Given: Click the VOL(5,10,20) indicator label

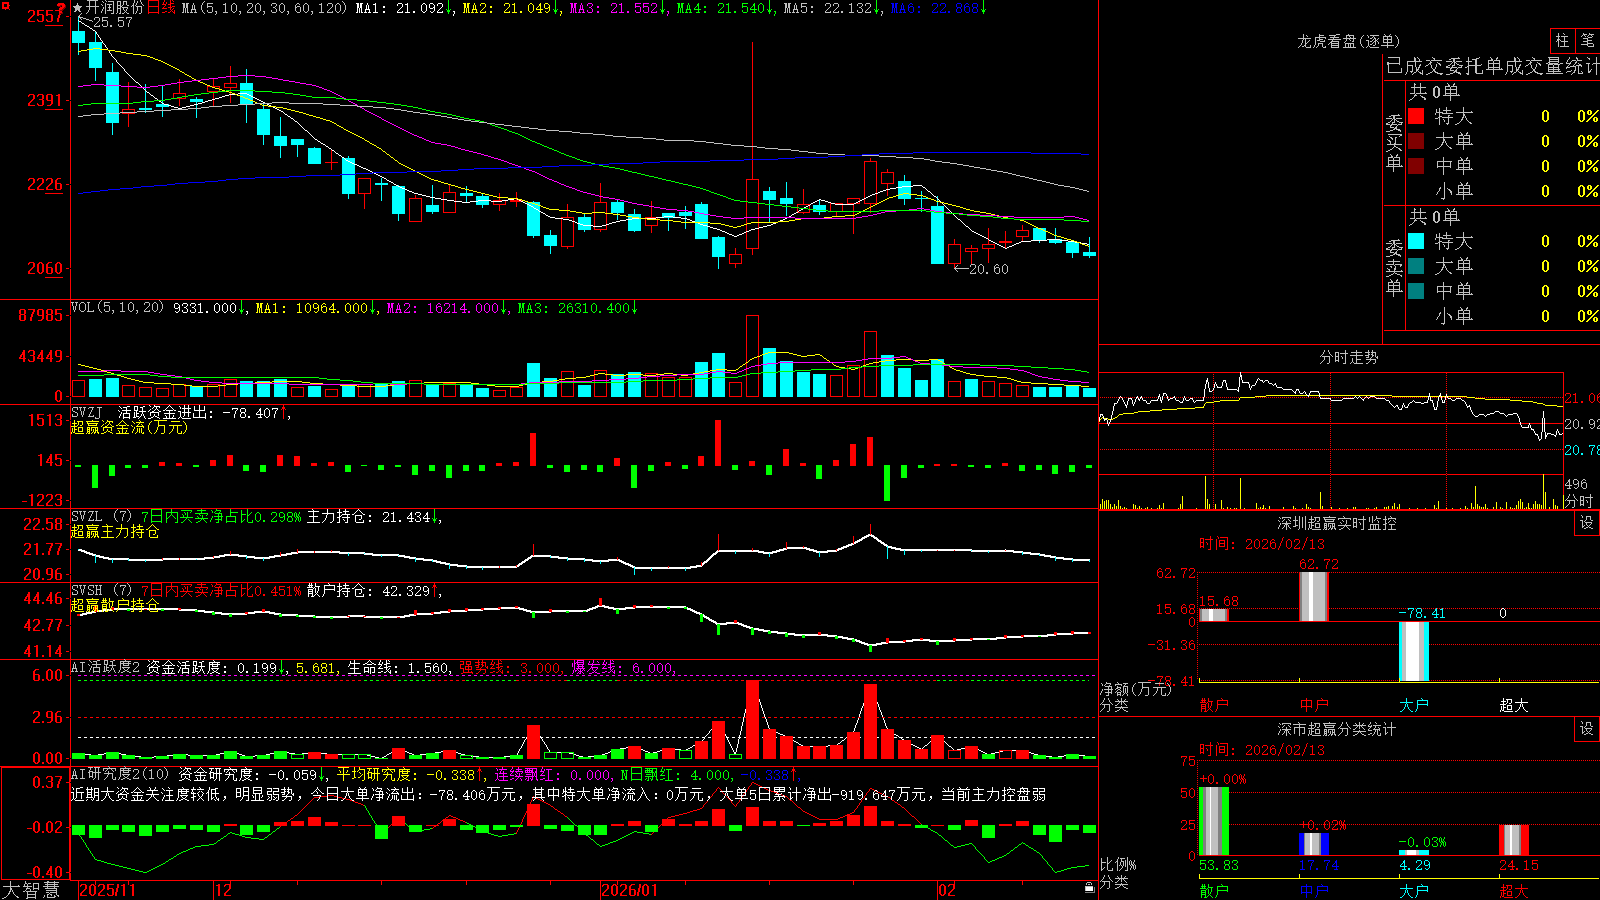Looking at the screenshot, I should point(117,308).
